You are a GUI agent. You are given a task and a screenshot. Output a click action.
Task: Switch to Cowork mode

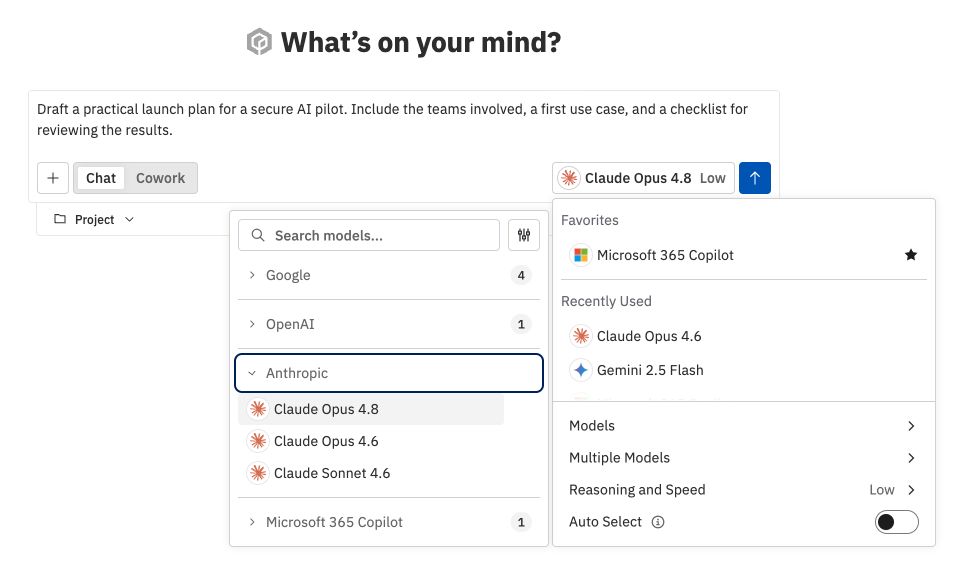click(160, 178)
